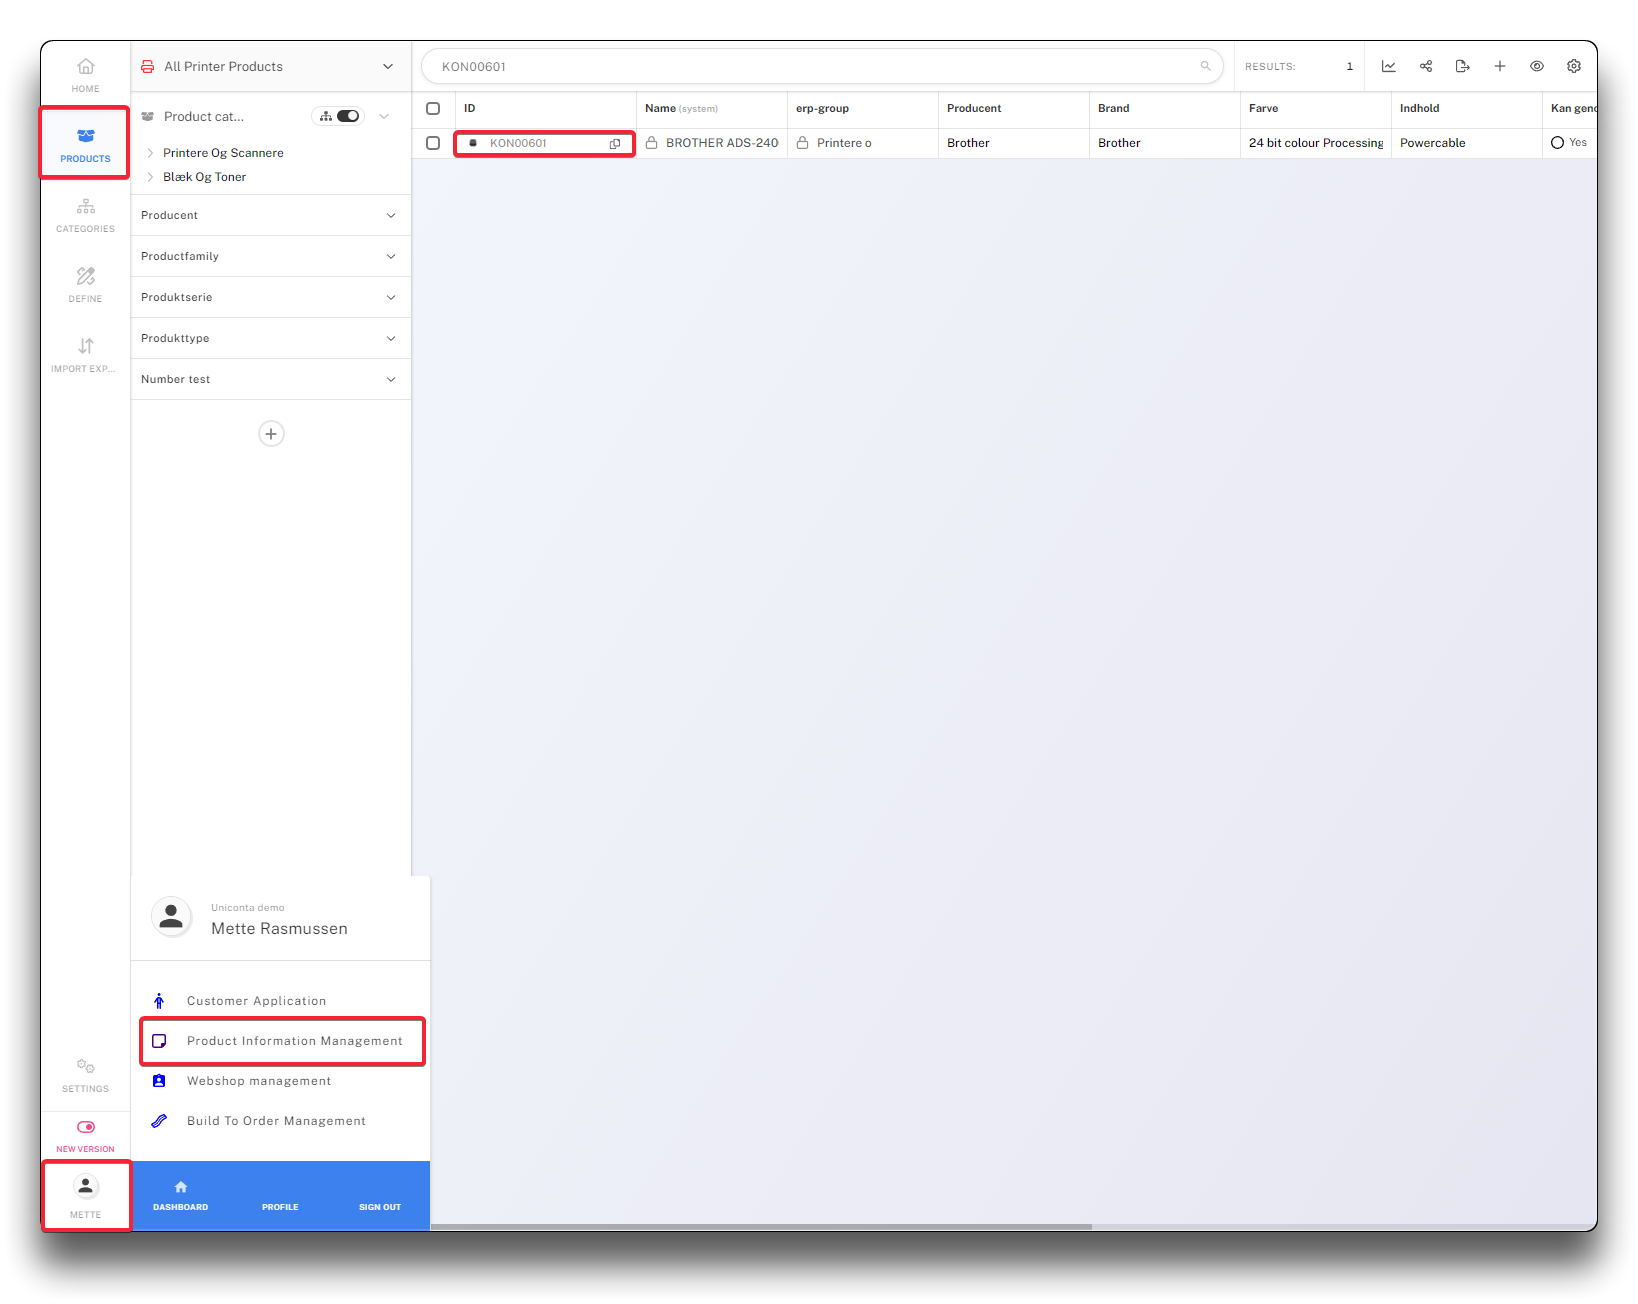Open Categories in left sidebar
The width and height of the screenshot is (1638, 1304).
(86, 215)
